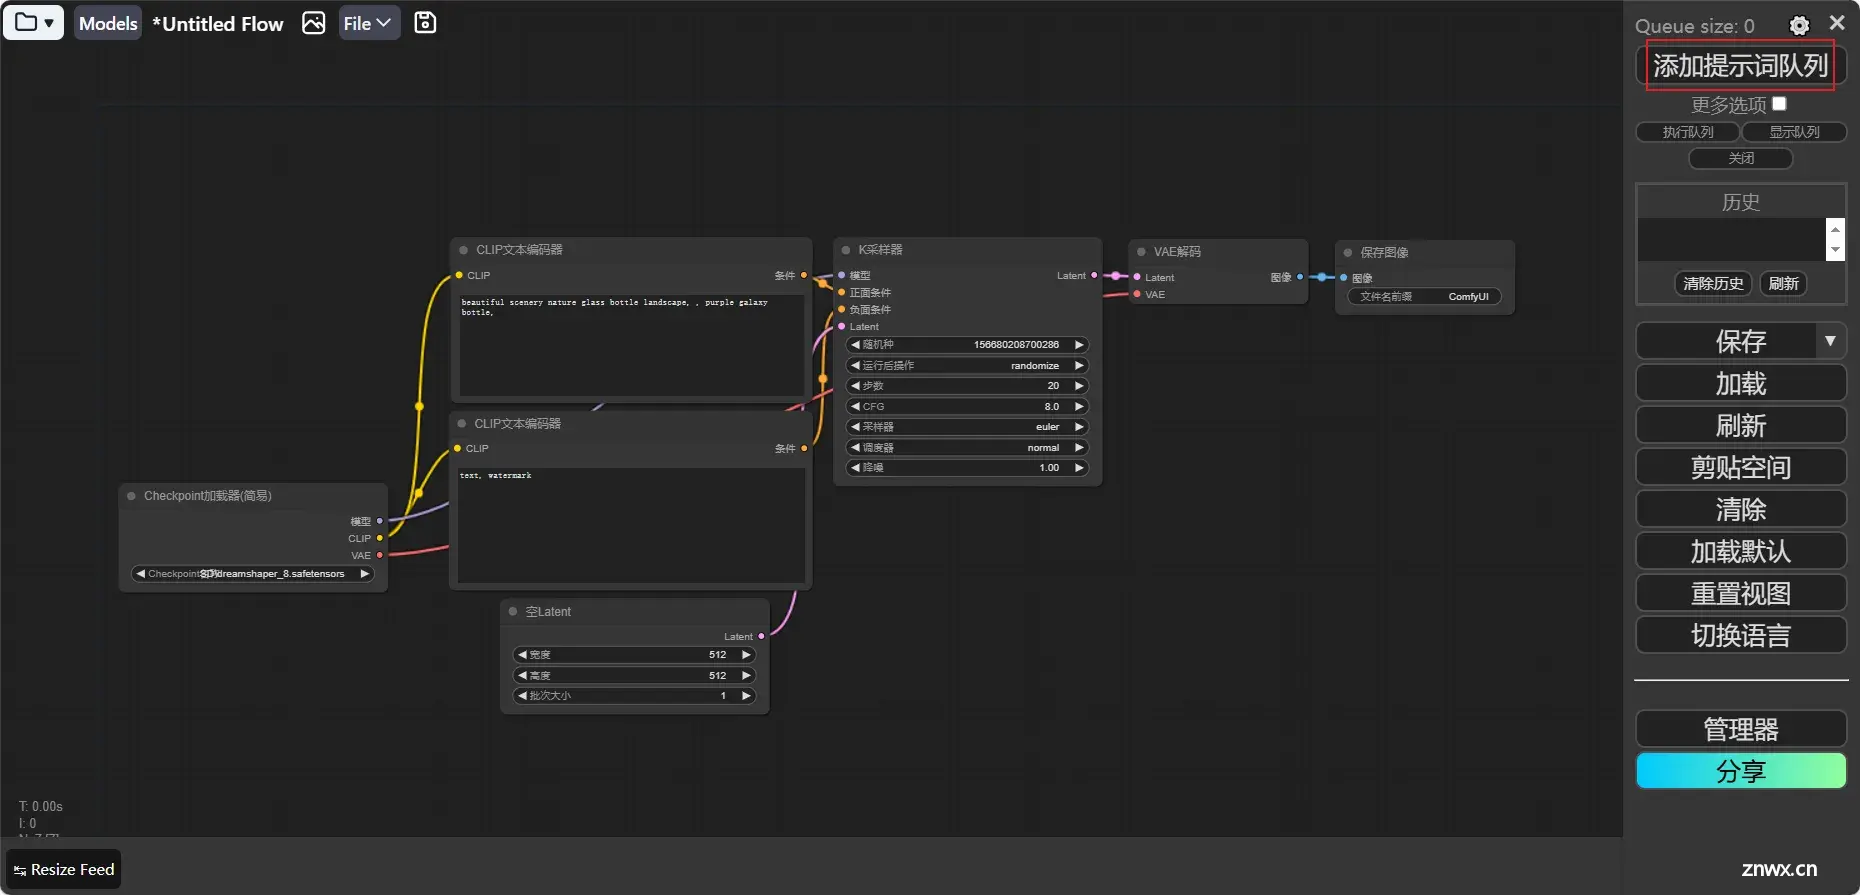
Task: Close the right menu panel with X
Action: (x=1837, y=23)
